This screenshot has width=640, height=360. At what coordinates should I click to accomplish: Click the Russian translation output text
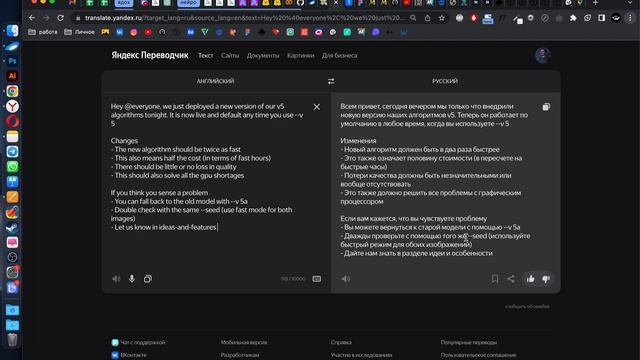point(436,180)
